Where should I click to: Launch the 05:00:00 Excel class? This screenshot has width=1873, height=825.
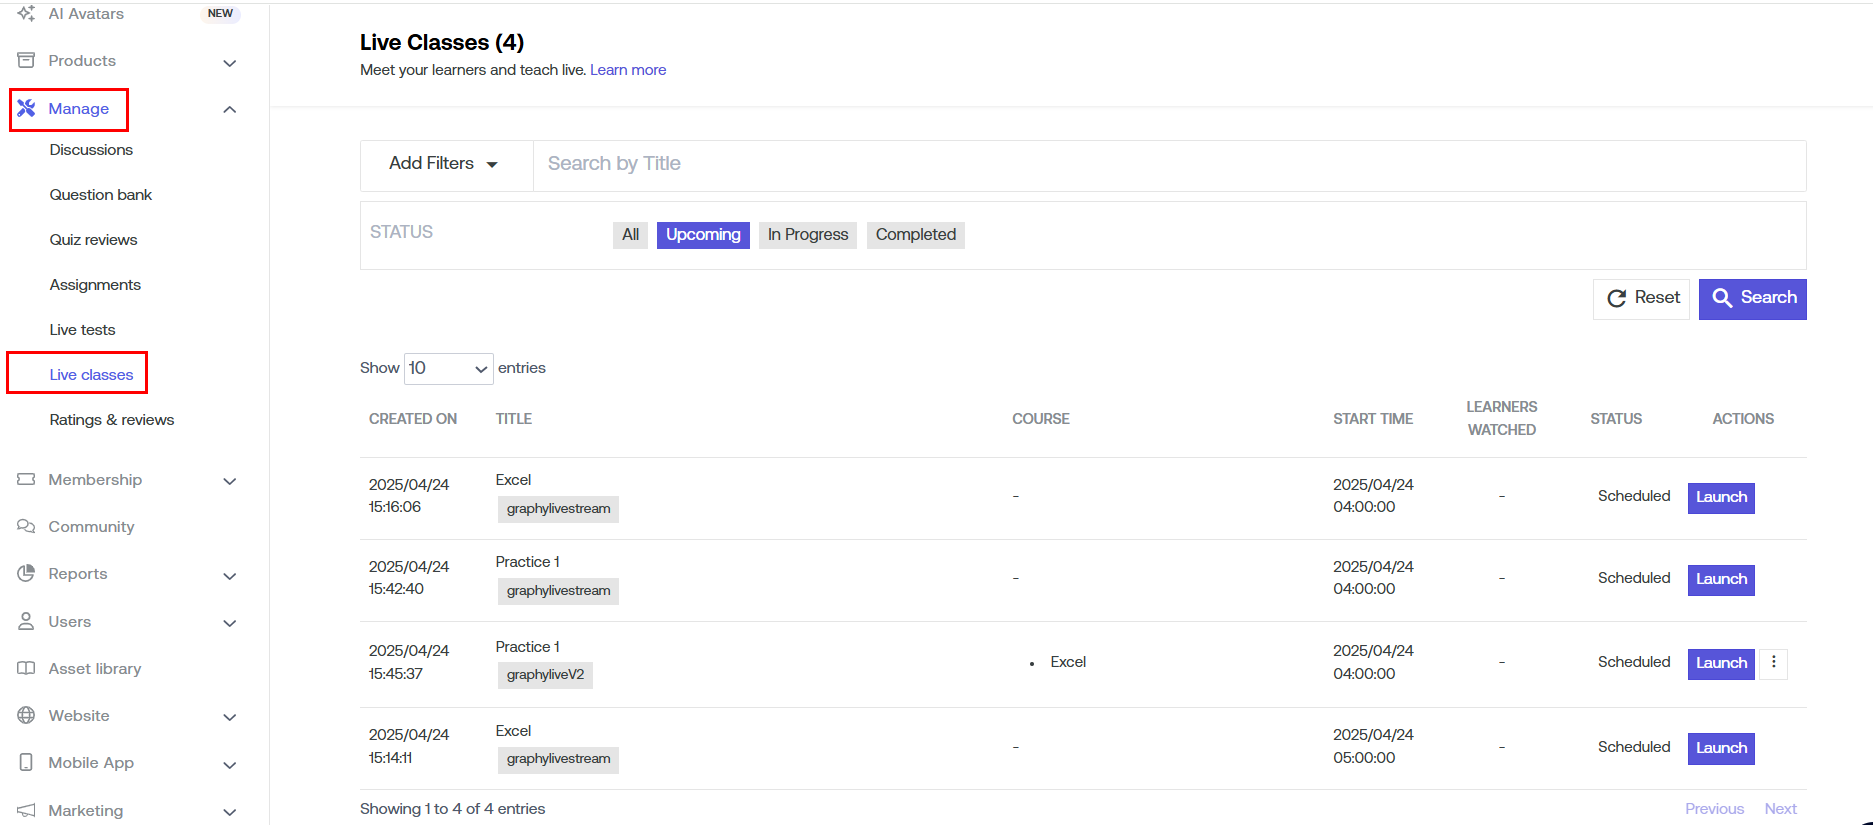click(1720, 748)
